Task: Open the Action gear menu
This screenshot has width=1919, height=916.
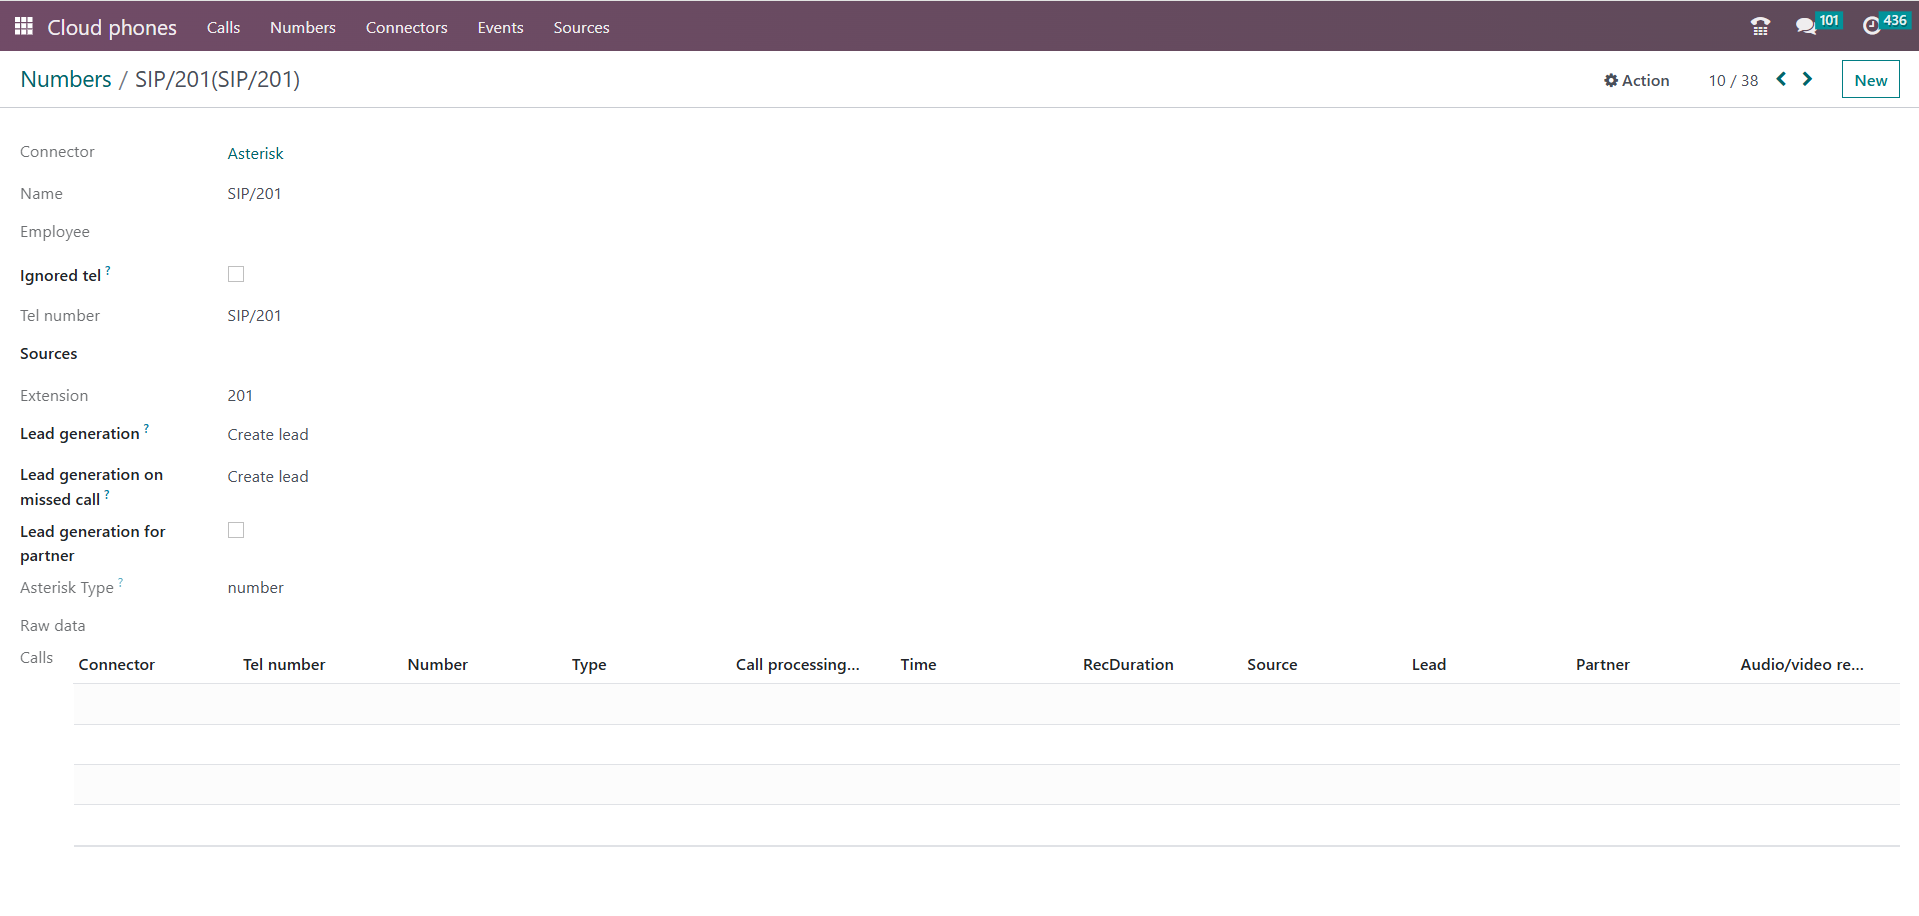Action: pyautogui.click(x=1636, y=80)
